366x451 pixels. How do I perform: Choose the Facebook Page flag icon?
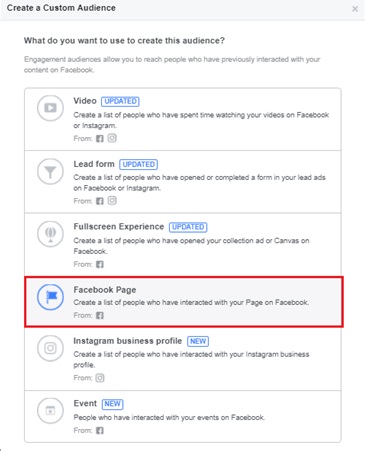tap(50, 297)
